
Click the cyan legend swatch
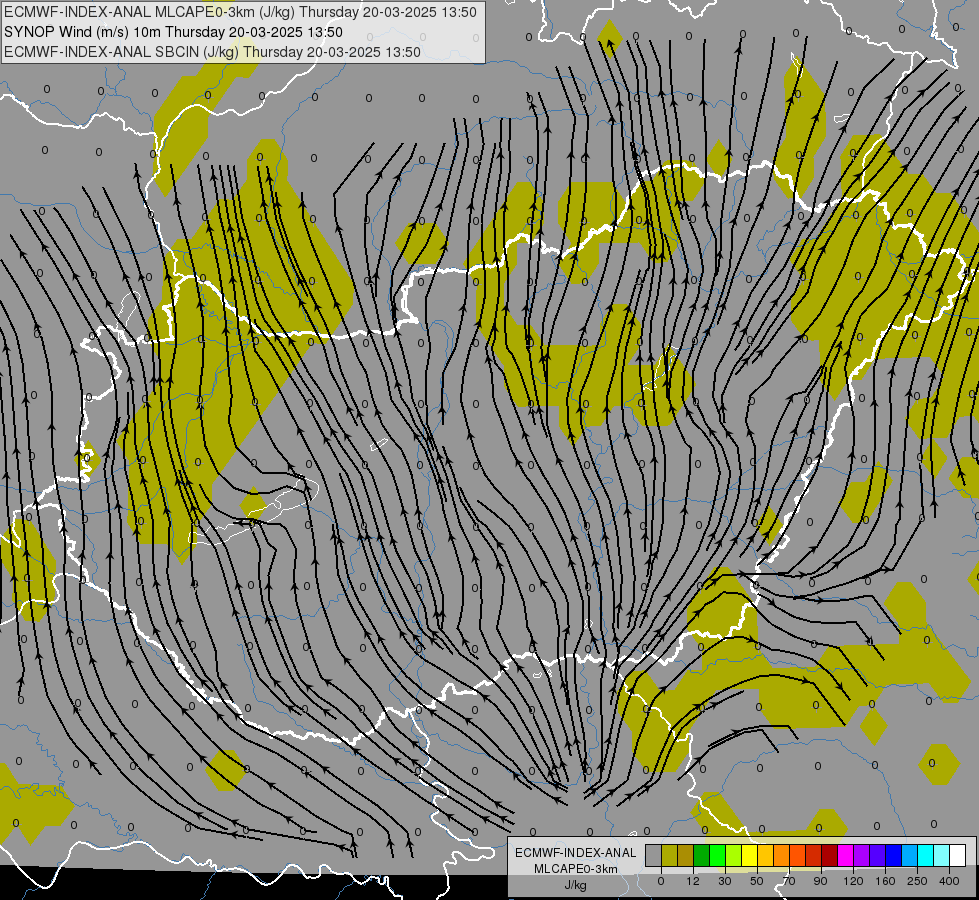point(925,855)
